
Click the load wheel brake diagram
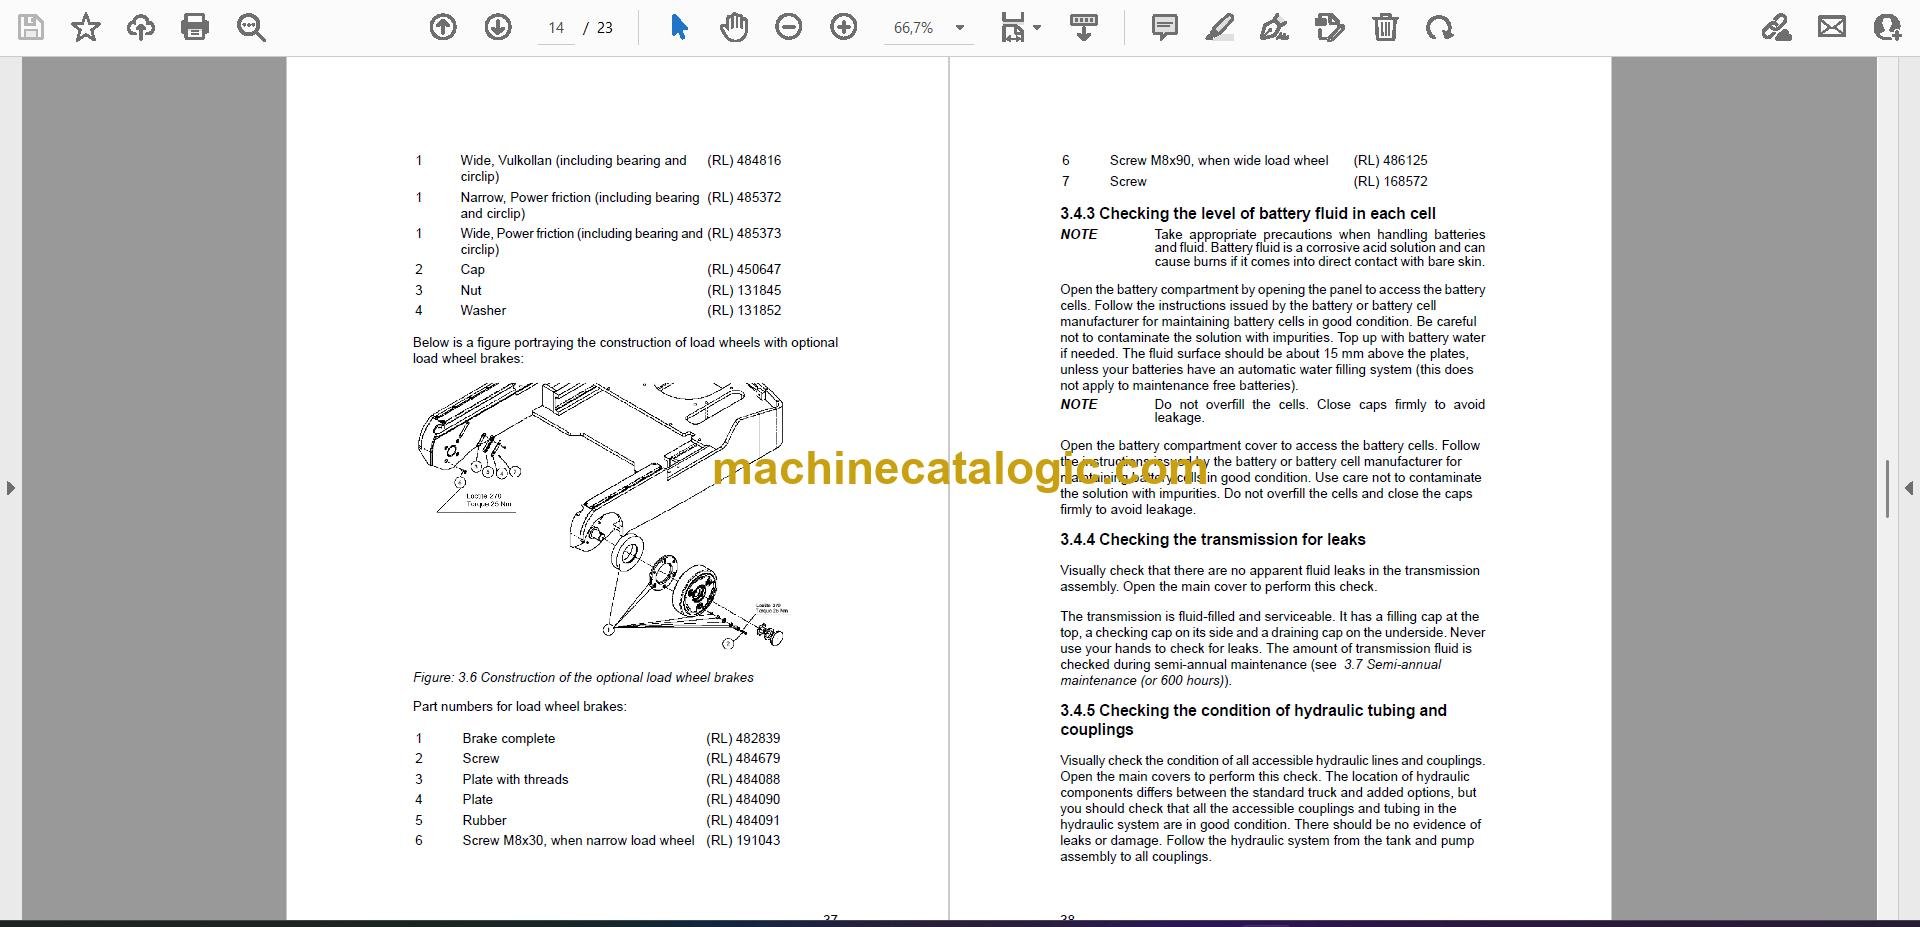[x=602, y=514]
